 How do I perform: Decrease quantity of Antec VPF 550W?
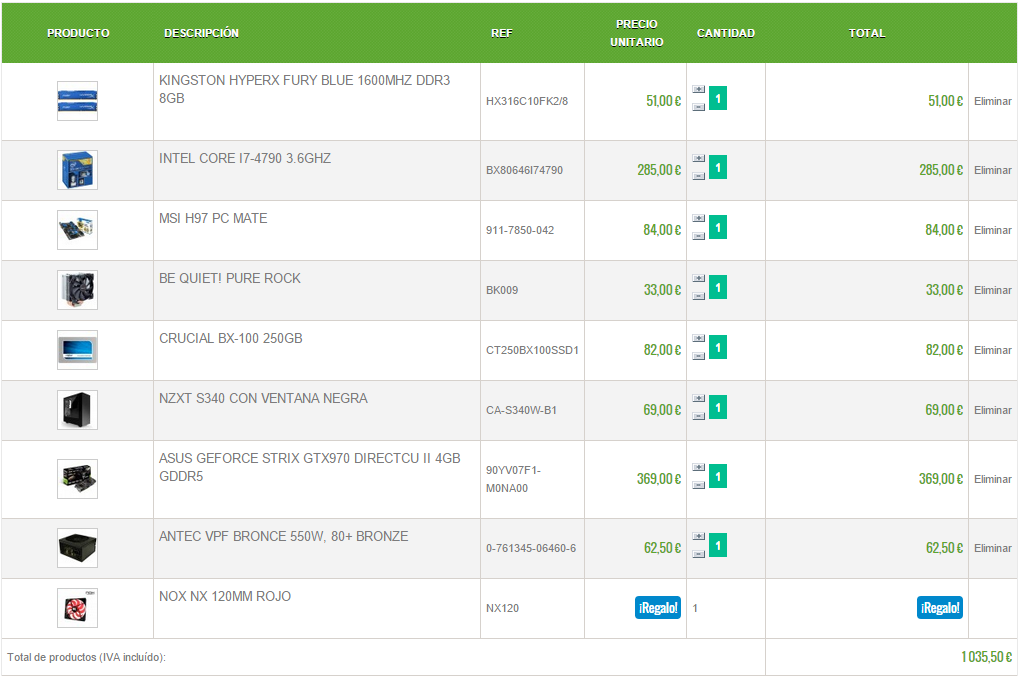tap(699, 555)
